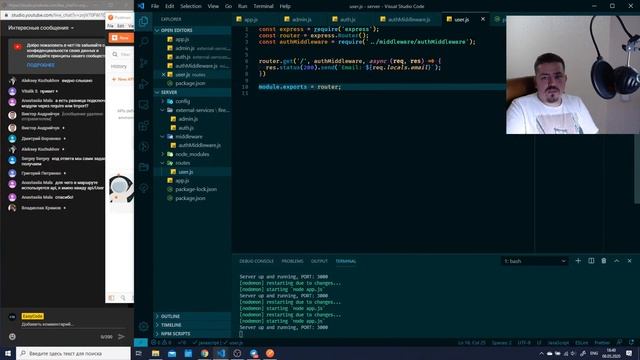Open authMiddleware.js under middleware folder
The image size is (640, 360).
(x=199, y=145)
